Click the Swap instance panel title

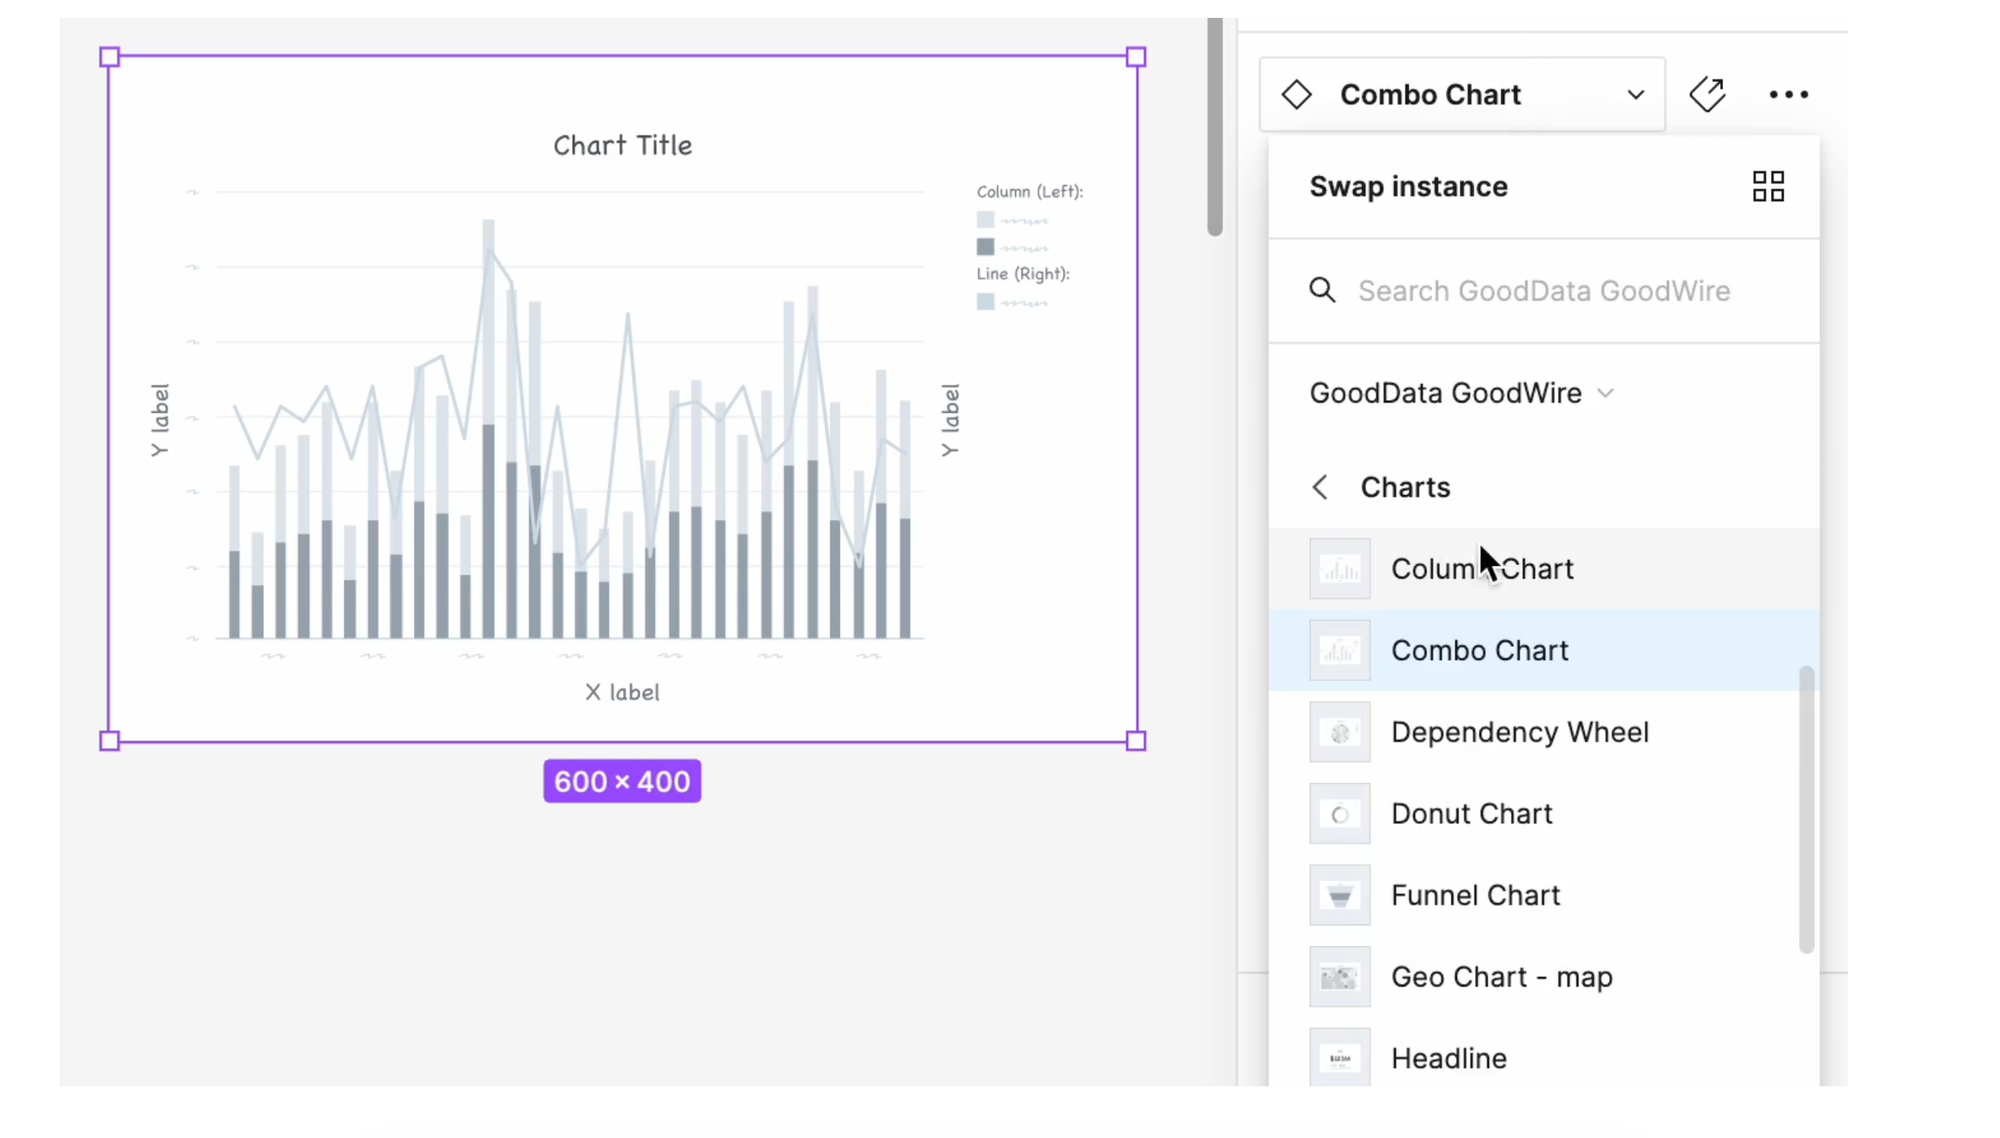(1408, 187)
